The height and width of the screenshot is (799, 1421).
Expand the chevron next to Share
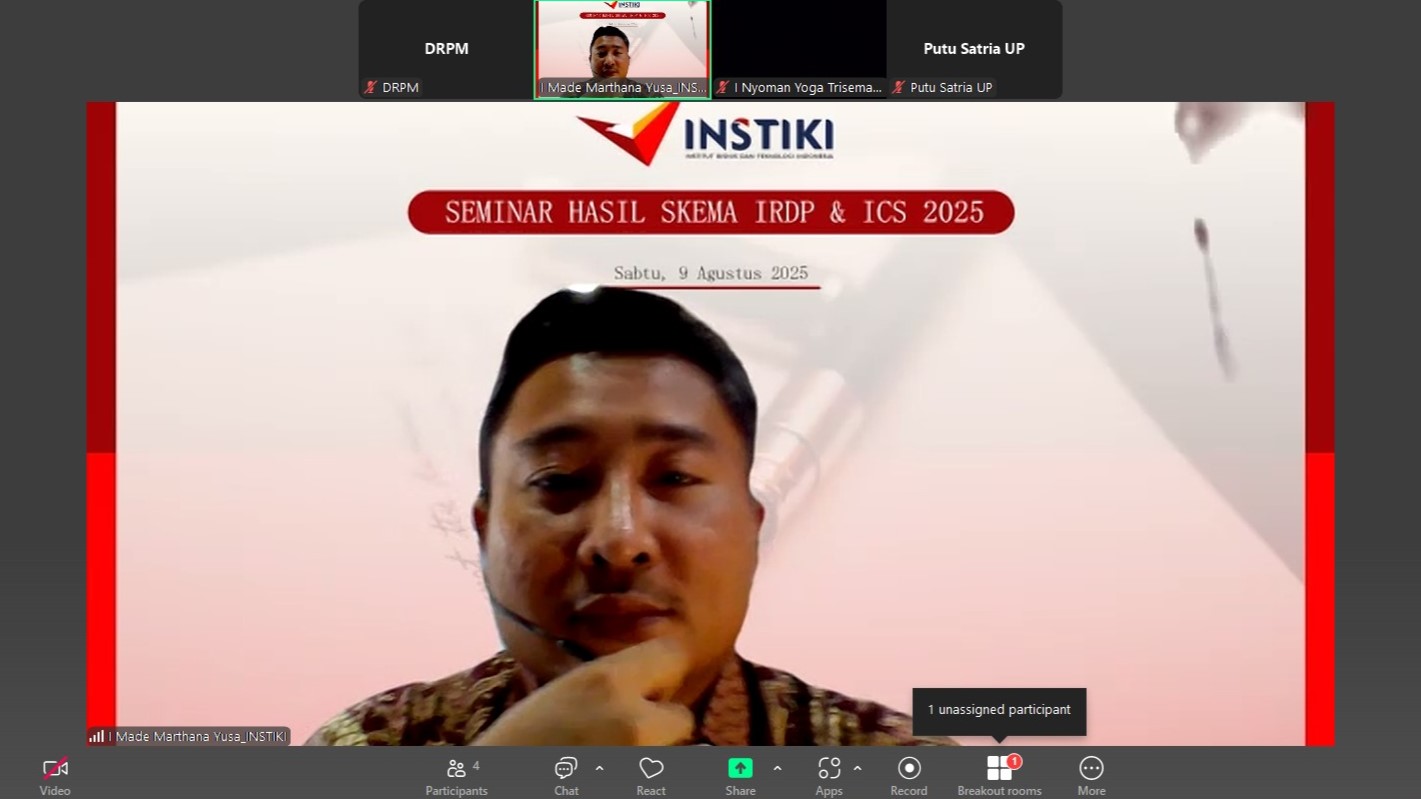(x=777, y=768)
